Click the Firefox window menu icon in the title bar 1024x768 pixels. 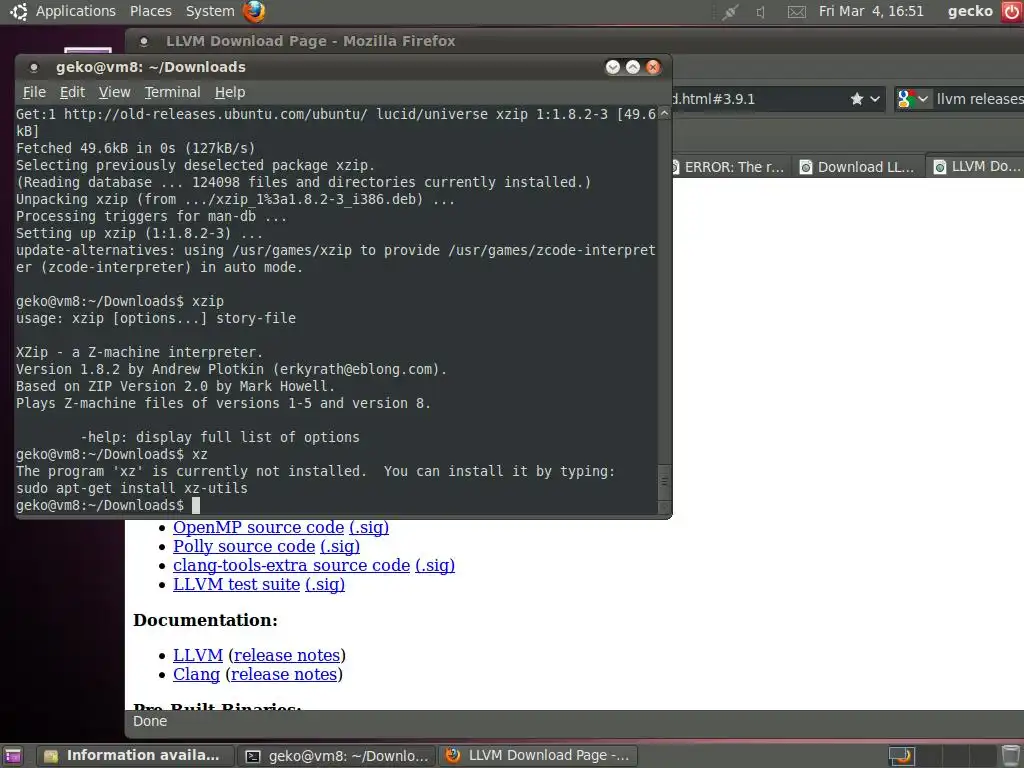tap(144, 41)
